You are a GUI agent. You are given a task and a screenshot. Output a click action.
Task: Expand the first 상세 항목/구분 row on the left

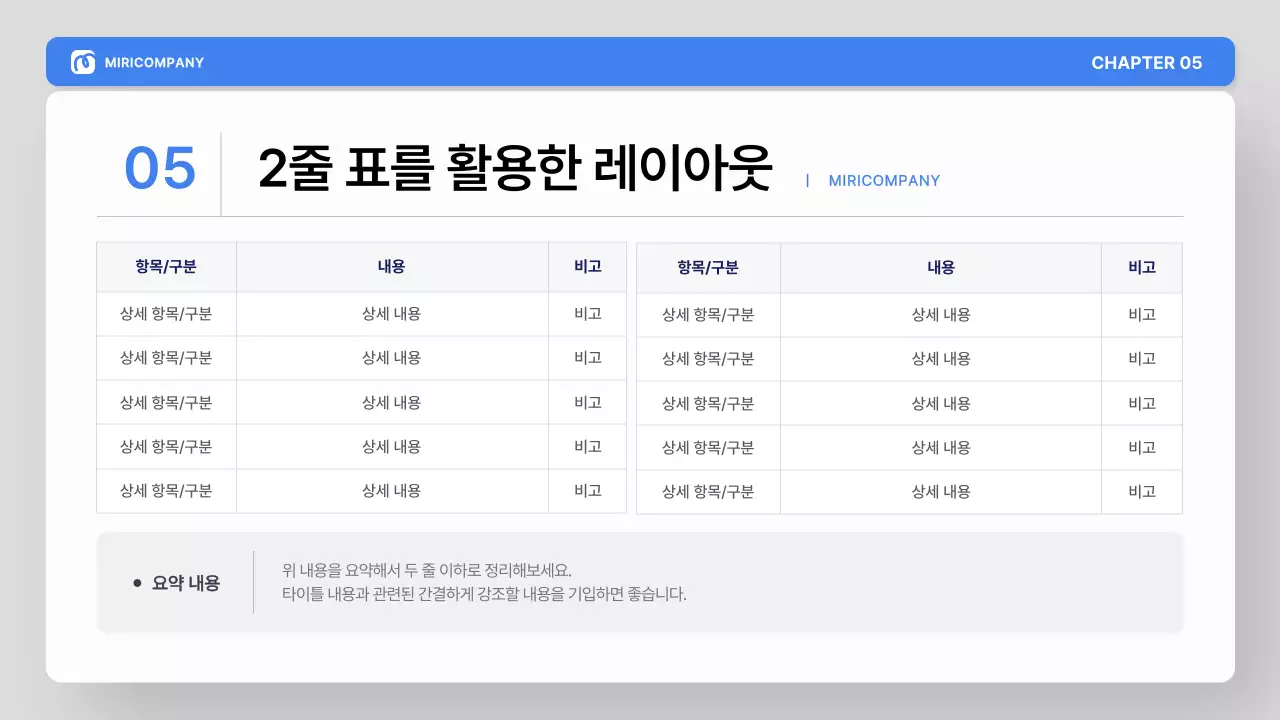tap(165, 313)
